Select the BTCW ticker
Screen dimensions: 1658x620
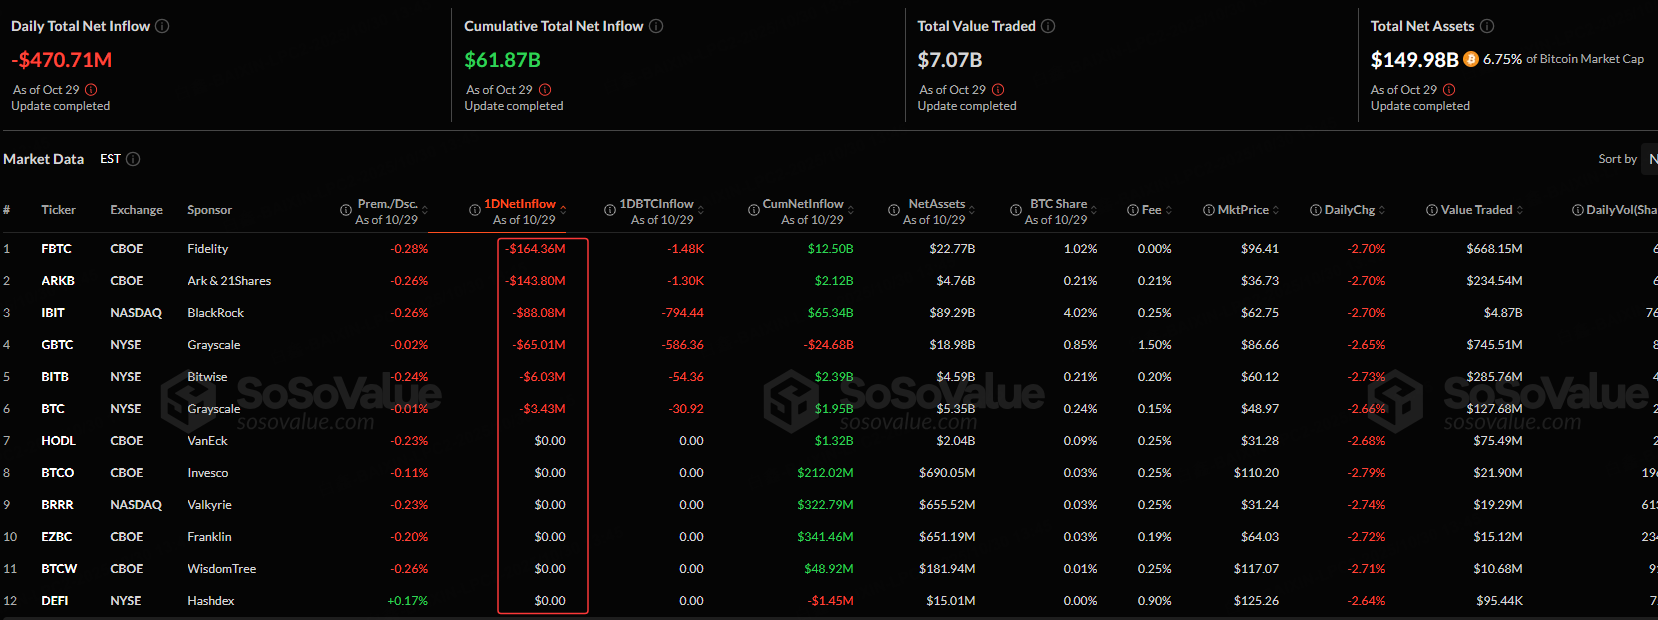click(x=59, y=569)
